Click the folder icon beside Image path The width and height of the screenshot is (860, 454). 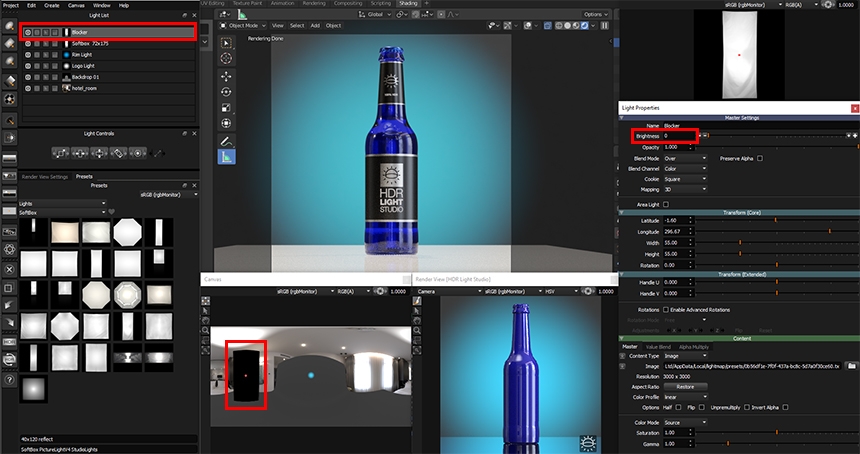(x=851, y=366)
